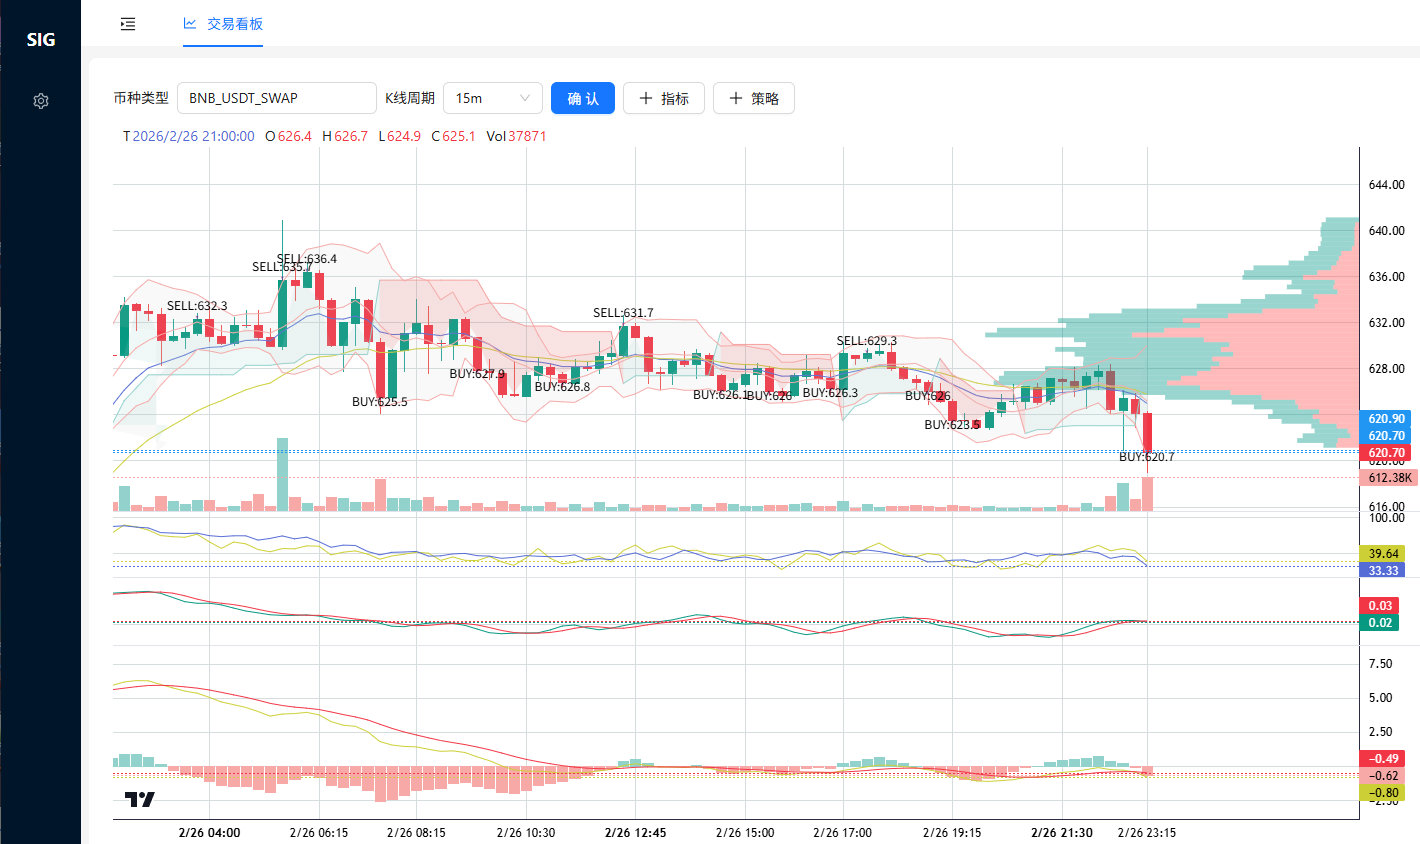Screen dimensions: 1420x844
Task: Open the settings gear in the sidebar
Action: pyautogui.click(x=40, y=101)
